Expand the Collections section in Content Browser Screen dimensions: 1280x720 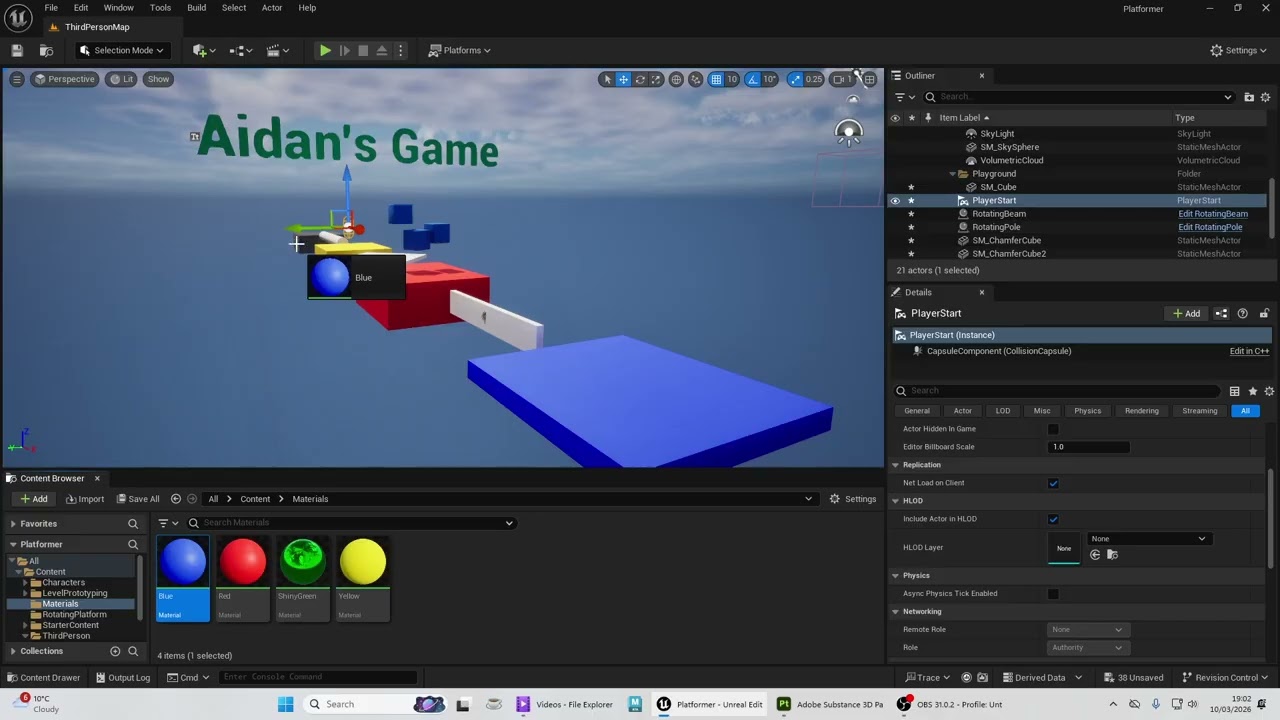pyautogui.click(x=13, y=651)
